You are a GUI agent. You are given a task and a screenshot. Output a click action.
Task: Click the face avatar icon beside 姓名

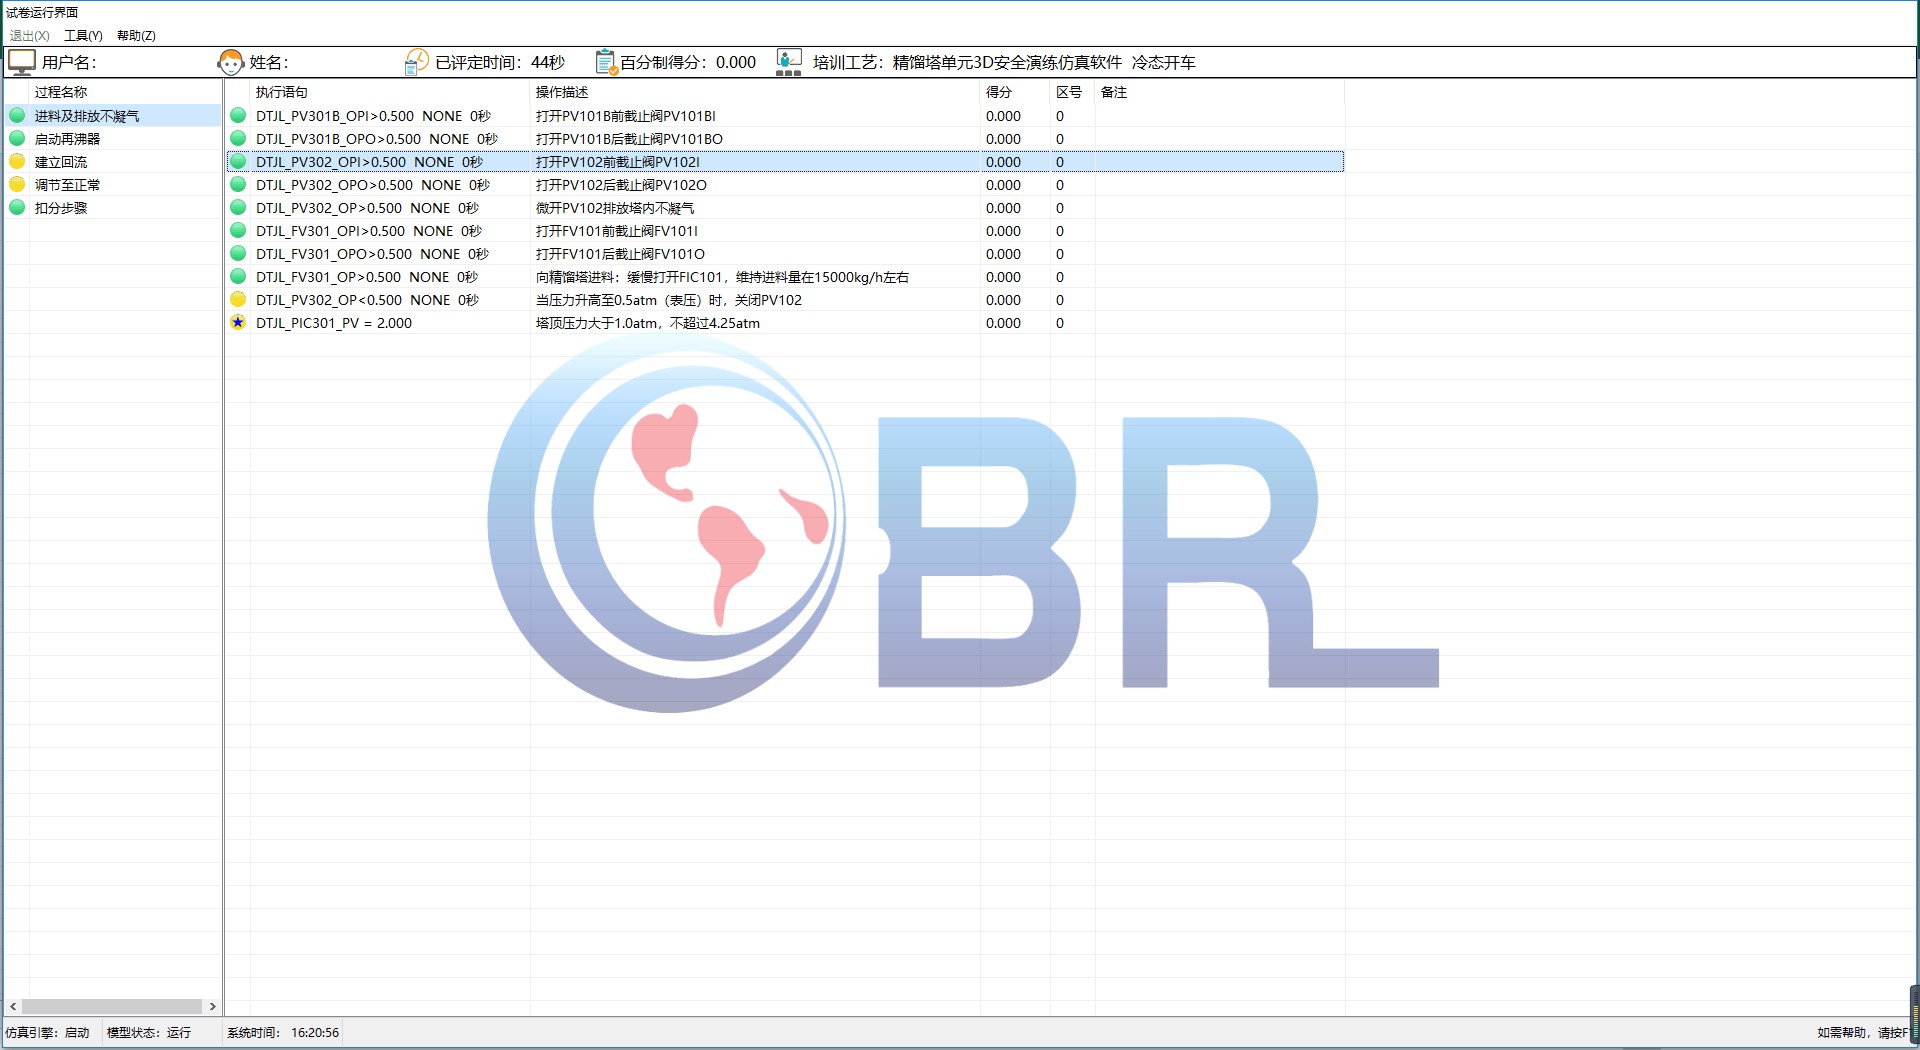click(231, 62)
